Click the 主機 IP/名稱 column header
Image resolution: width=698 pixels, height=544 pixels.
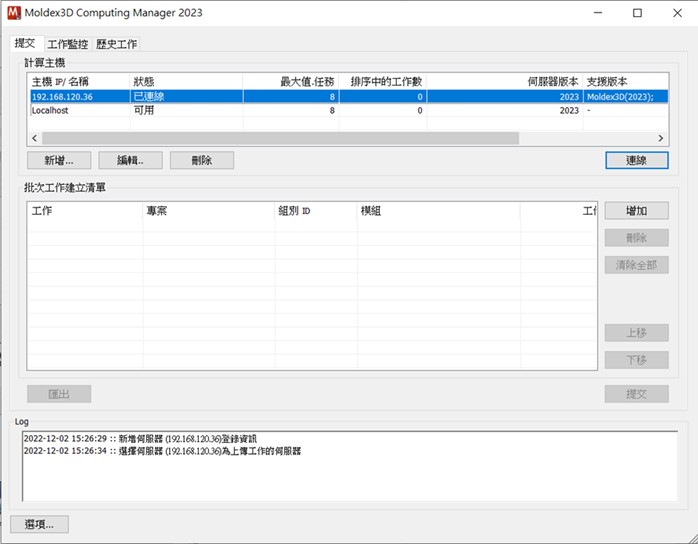60,82
